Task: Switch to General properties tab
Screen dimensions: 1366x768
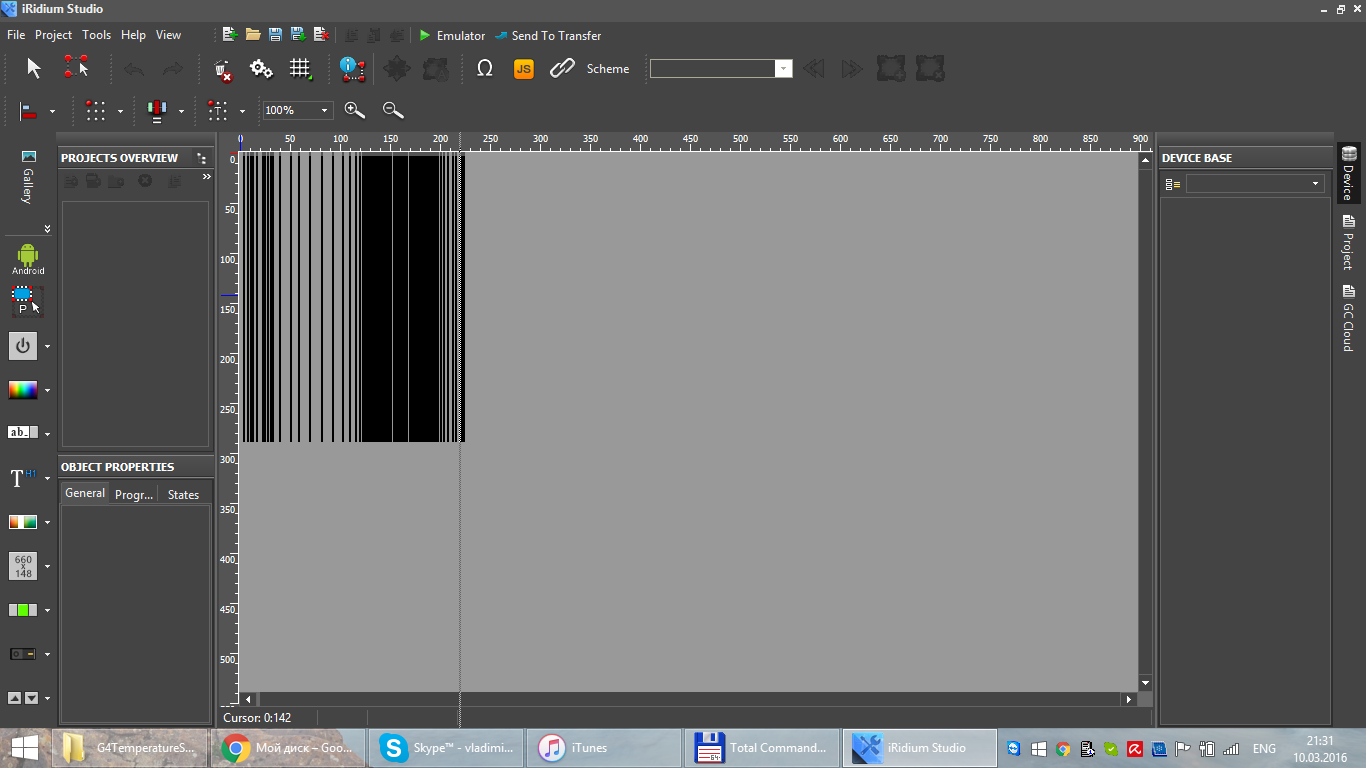Action: click(x=85, y=493)
